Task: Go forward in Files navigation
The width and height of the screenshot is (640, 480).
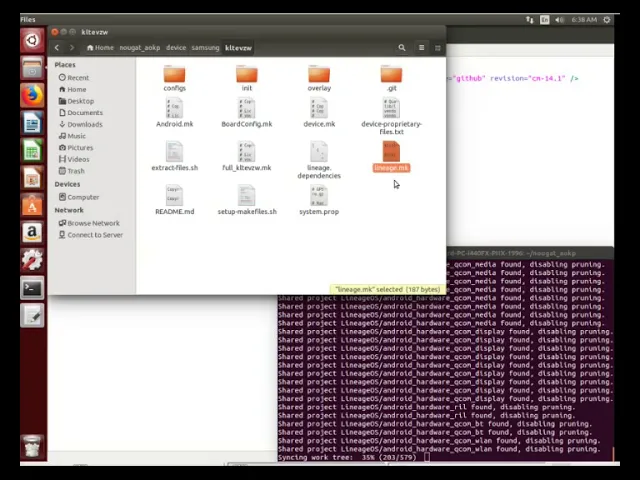Action: 72,48
